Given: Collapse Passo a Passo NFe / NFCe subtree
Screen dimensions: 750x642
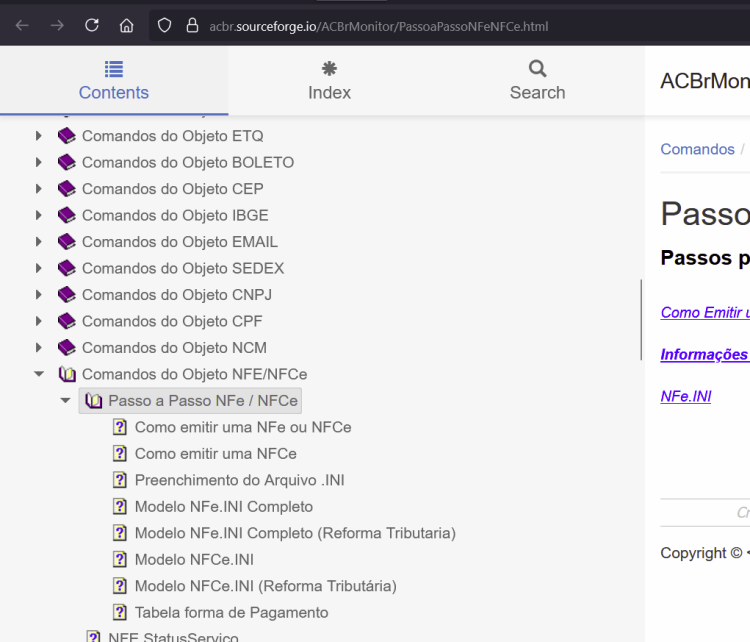Looking at the screenshot, I should click(66, 400).
